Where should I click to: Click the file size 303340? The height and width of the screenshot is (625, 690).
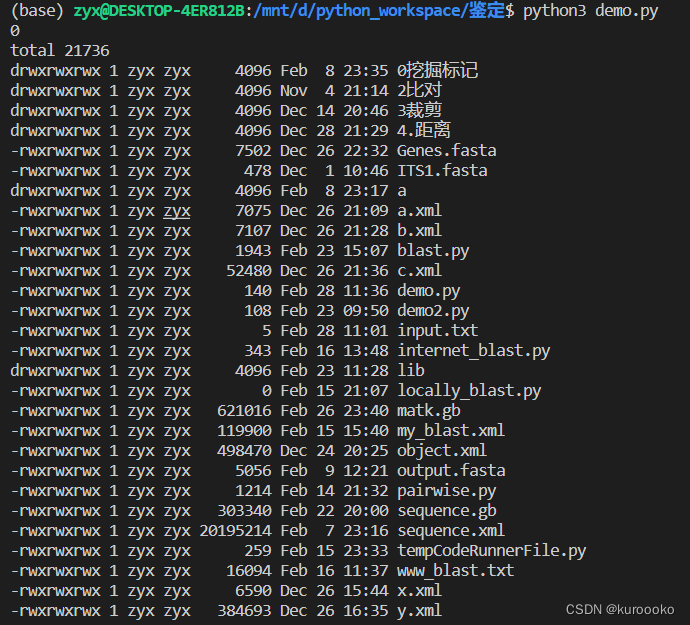click(244, 511)
